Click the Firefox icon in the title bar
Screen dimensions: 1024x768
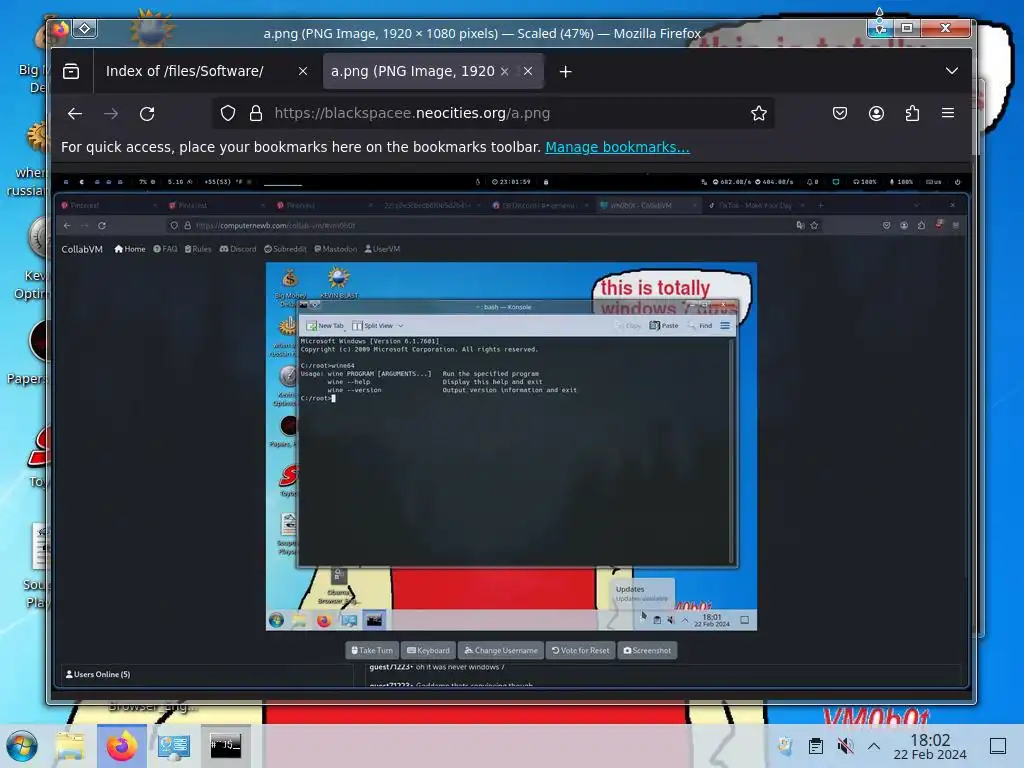[x=60, y=29]
